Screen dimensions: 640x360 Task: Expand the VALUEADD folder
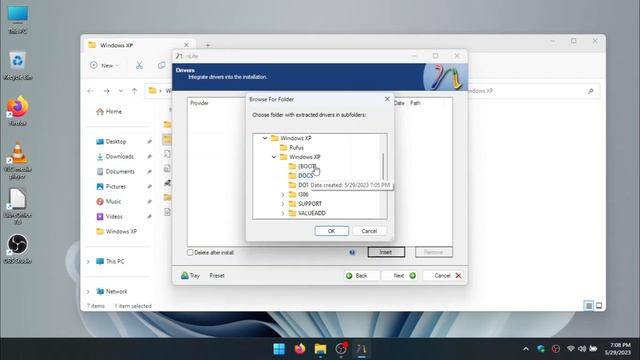[283, 213]
